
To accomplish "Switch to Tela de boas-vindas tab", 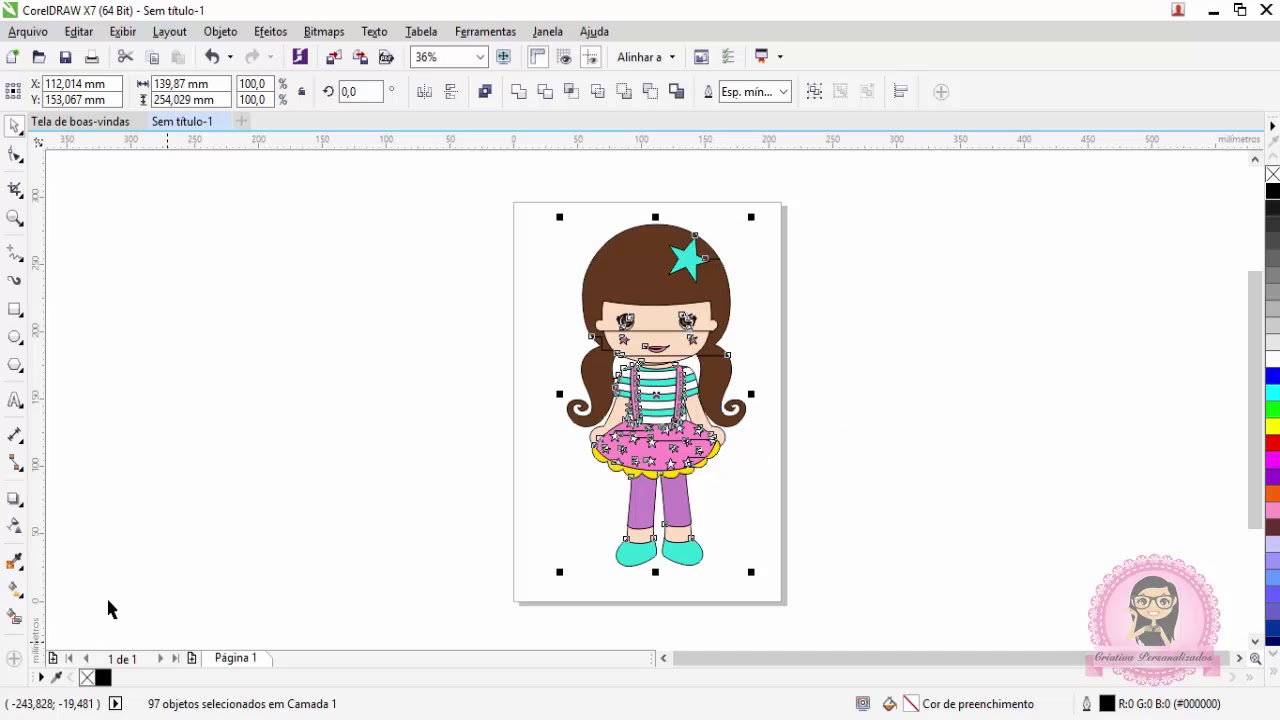I will coord(80,121).
